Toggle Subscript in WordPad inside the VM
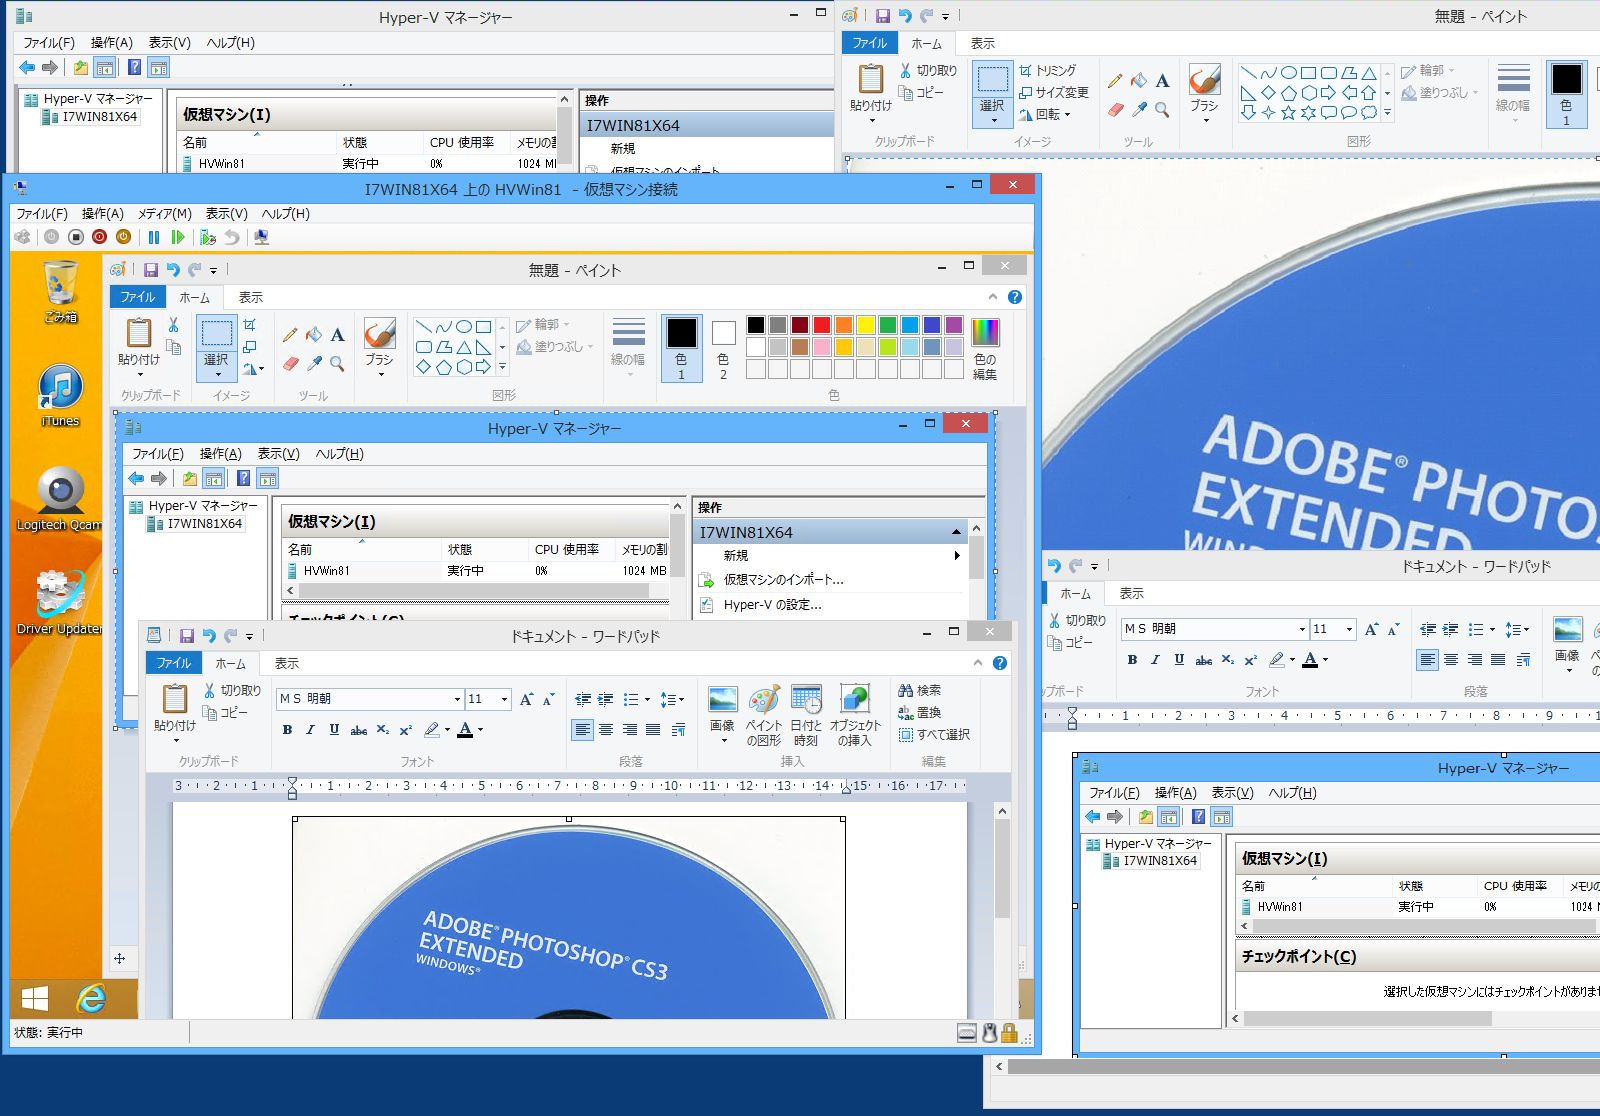Image resolution: width=1600 pixels, height=1116 pixels. (x=382, y=730)
